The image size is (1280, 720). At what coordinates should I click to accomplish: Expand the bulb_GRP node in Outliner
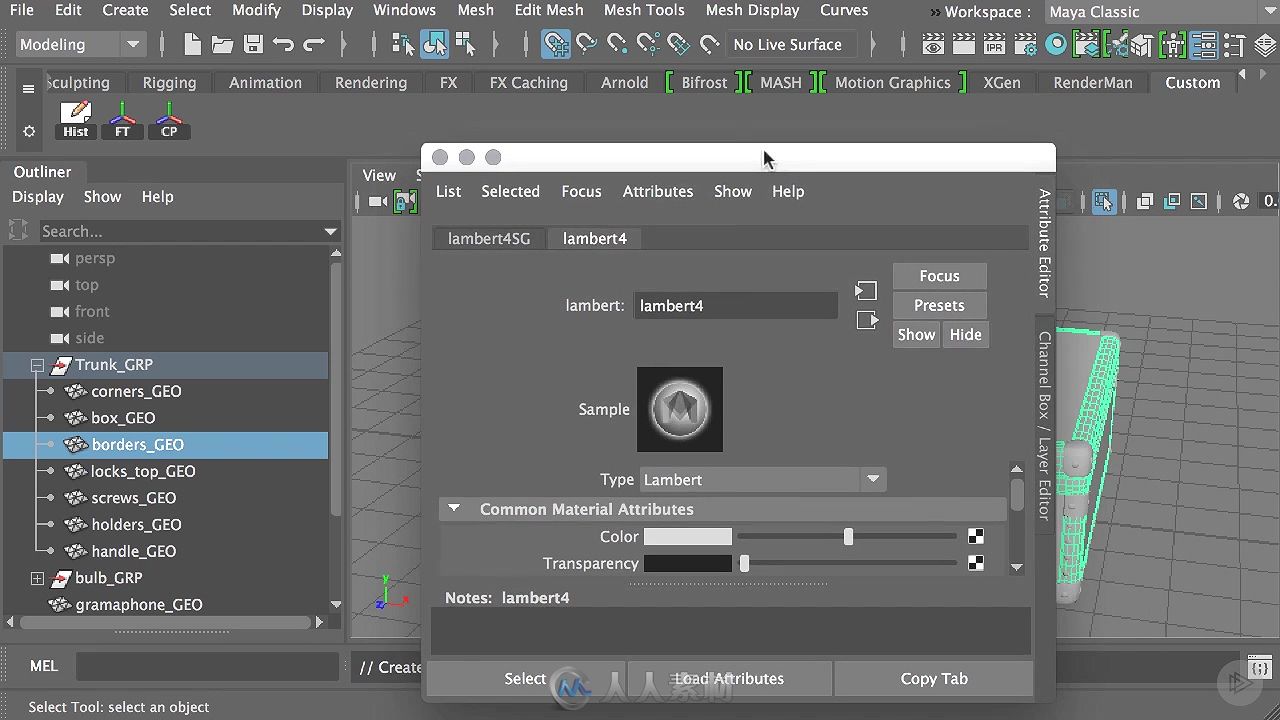click(x=37, y=578)
